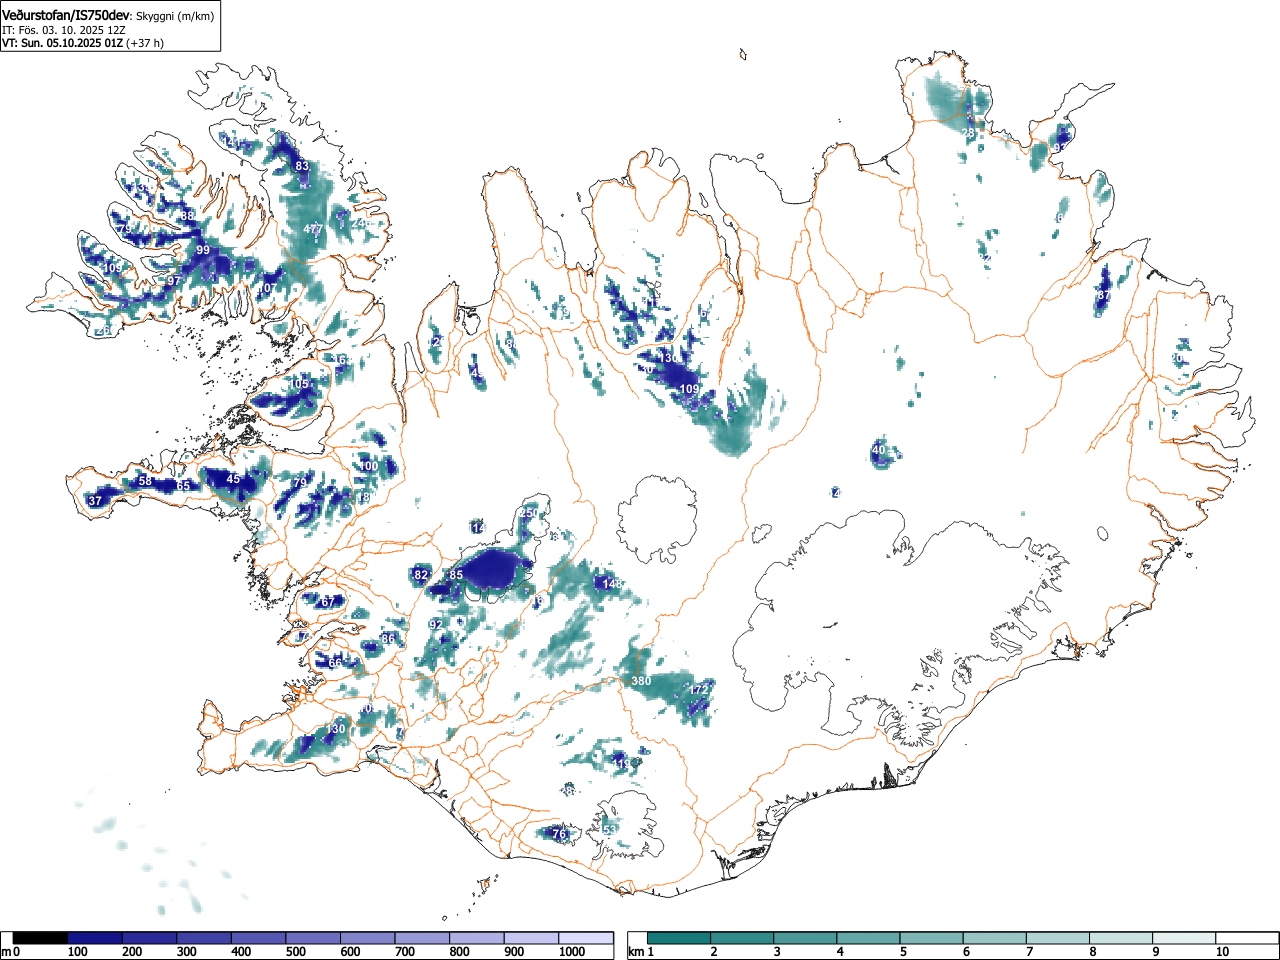Click the 9–10 km white legend swatch
Screen dimensions: 1280x960
(1185, 938)
